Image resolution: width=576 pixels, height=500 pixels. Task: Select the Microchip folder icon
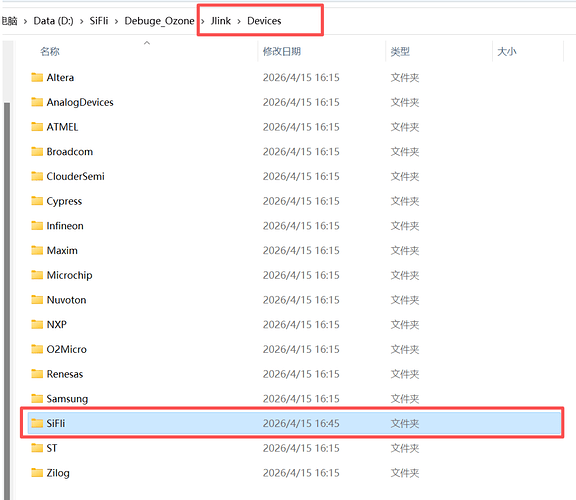[37, 275]
